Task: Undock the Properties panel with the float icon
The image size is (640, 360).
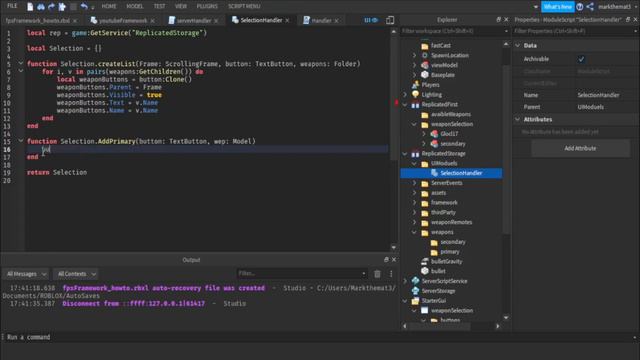Action: point(628,20)
